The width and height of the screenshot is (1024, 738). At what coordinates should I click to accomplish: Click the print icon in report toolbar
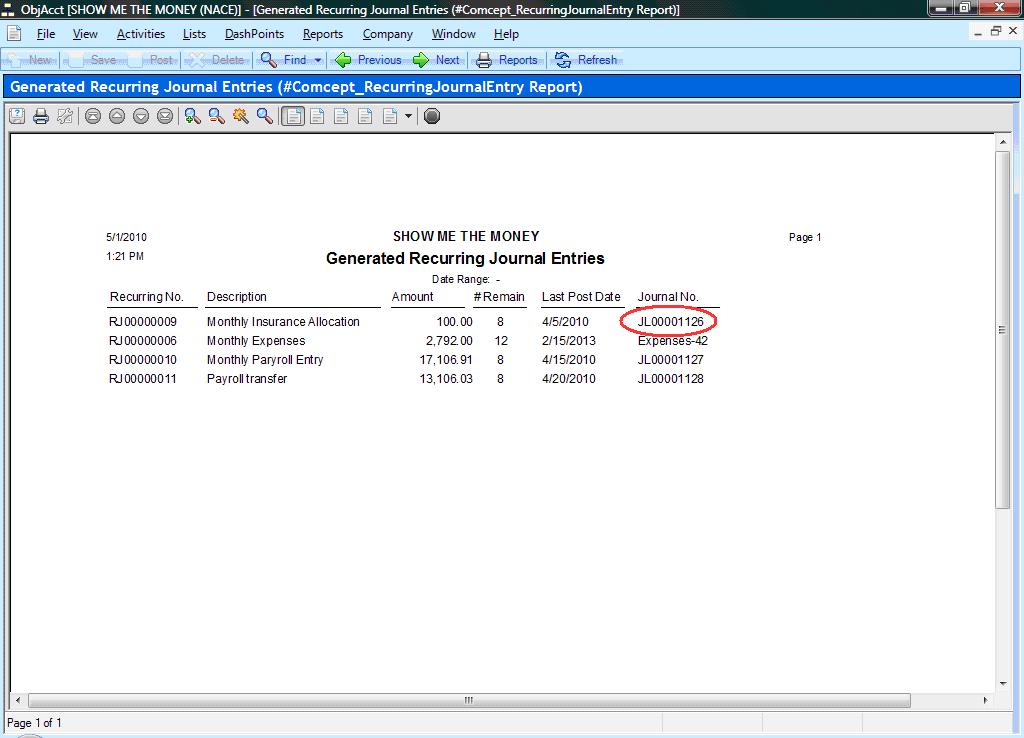[41, 116]
